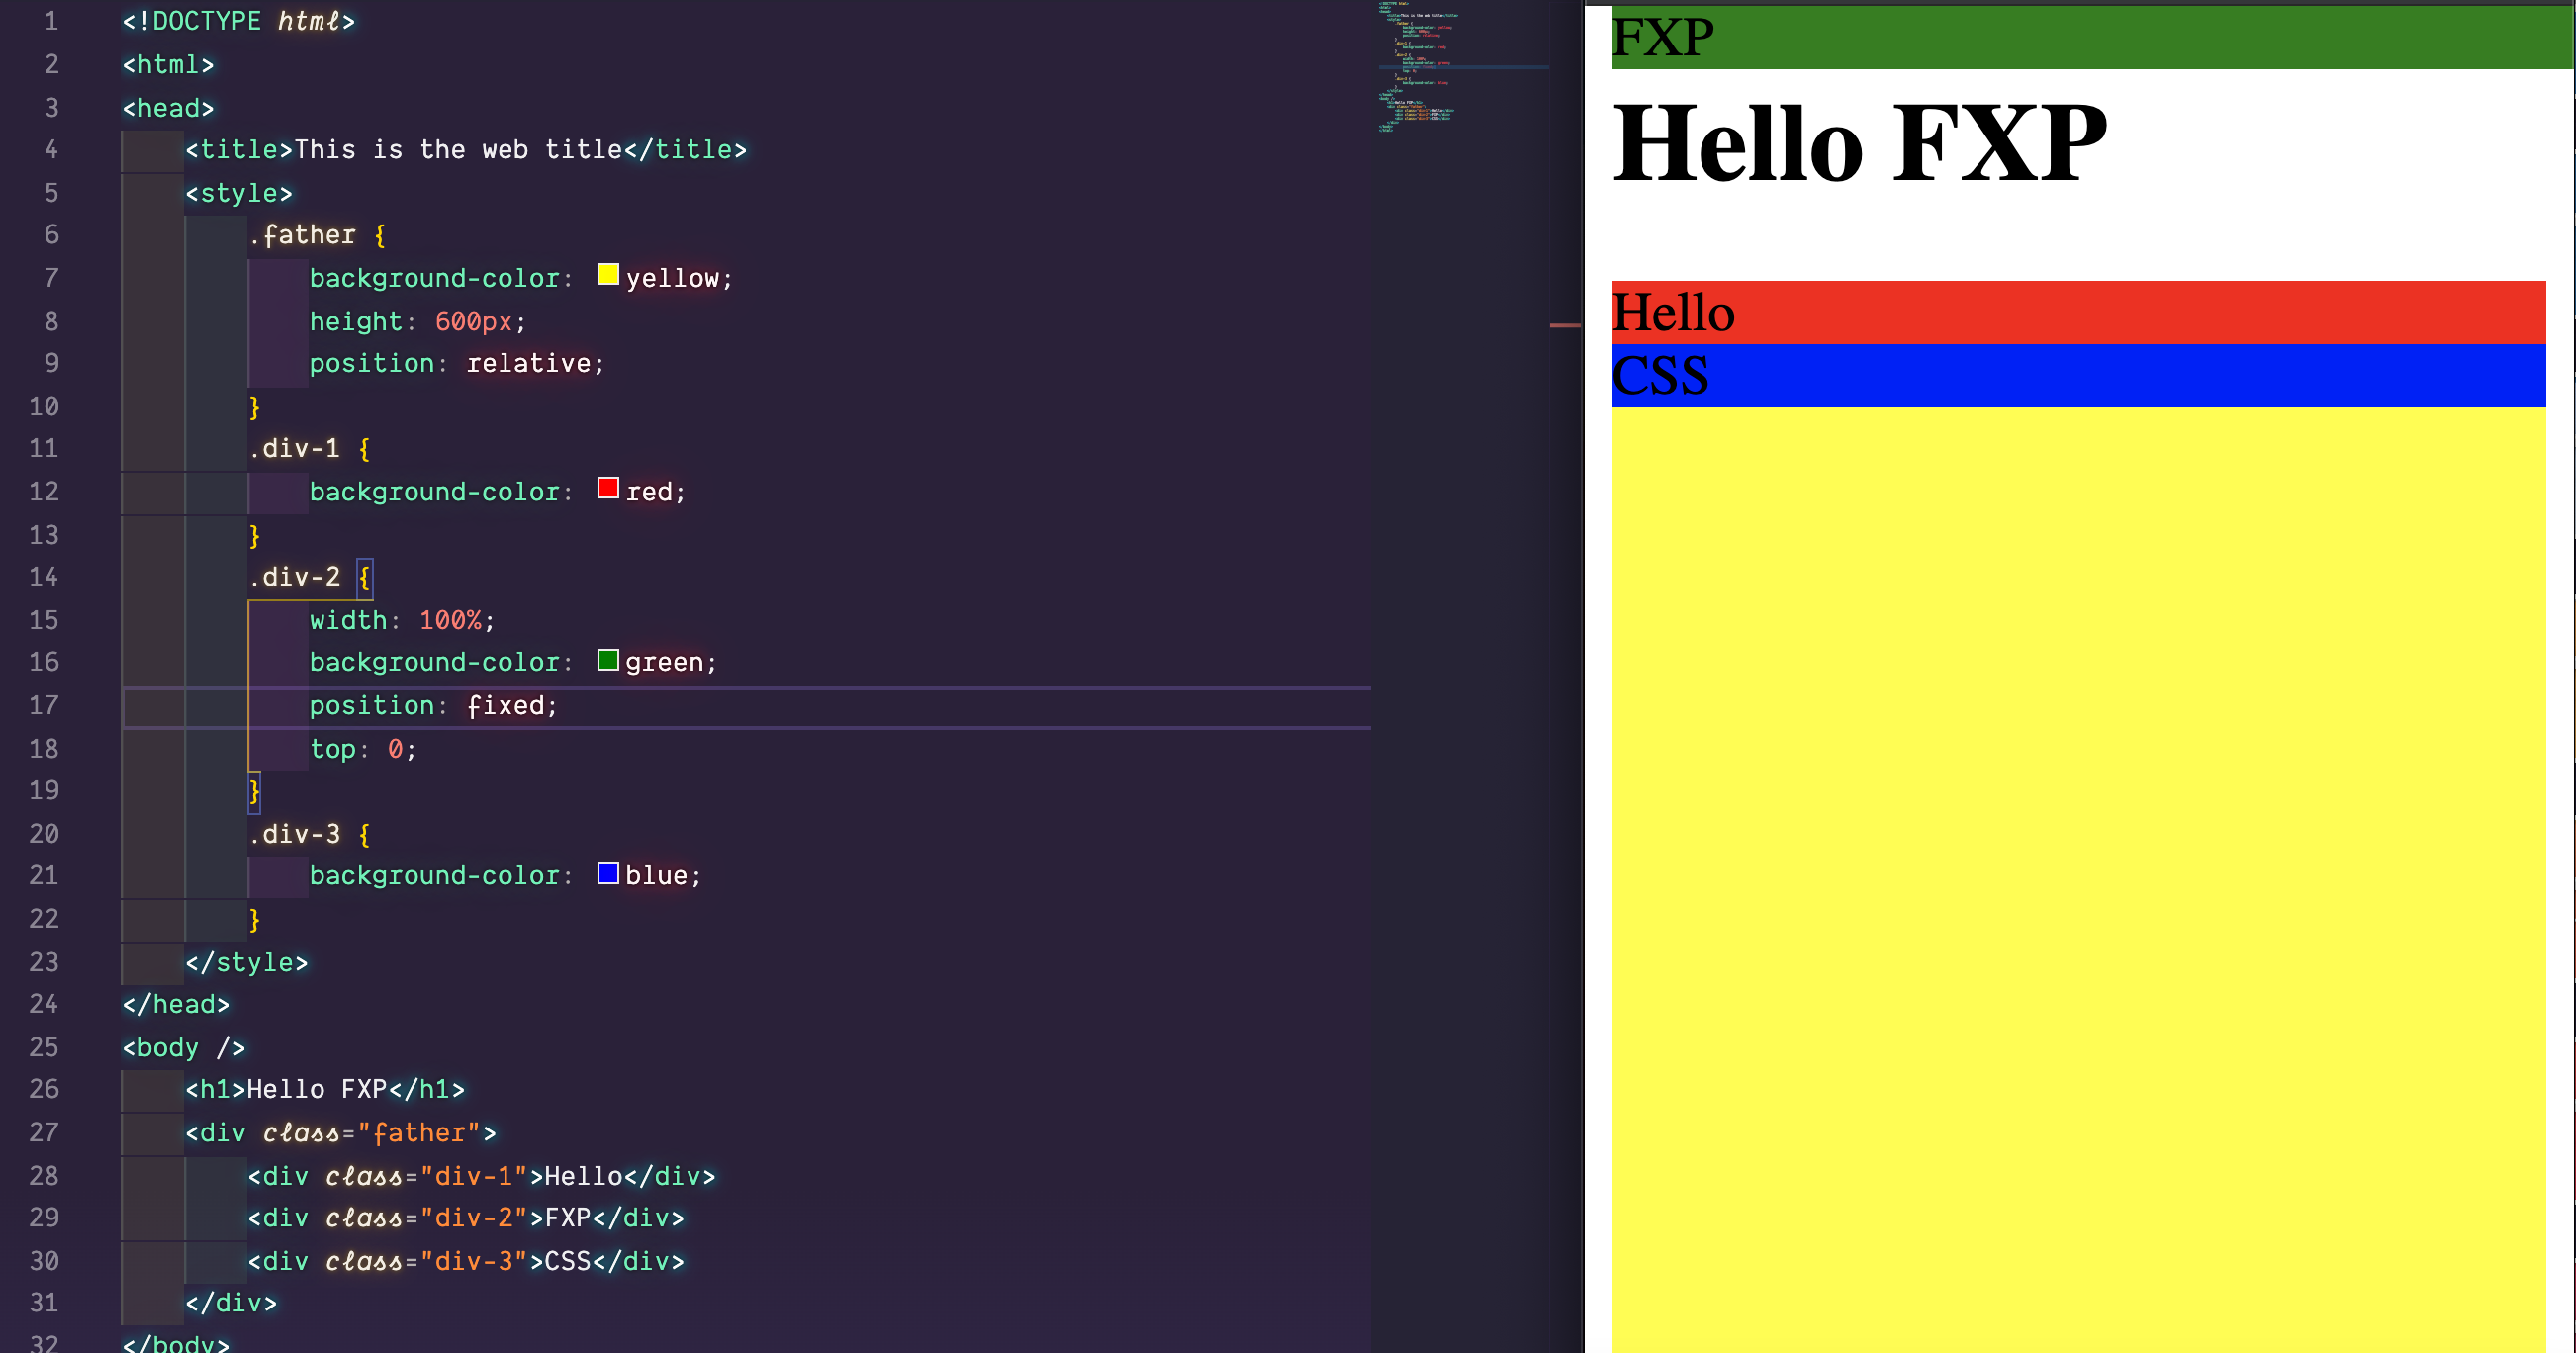Click line number 17 in gutter
Image resolution: width=2576 pixels, height=1353 pixels.
43,706
